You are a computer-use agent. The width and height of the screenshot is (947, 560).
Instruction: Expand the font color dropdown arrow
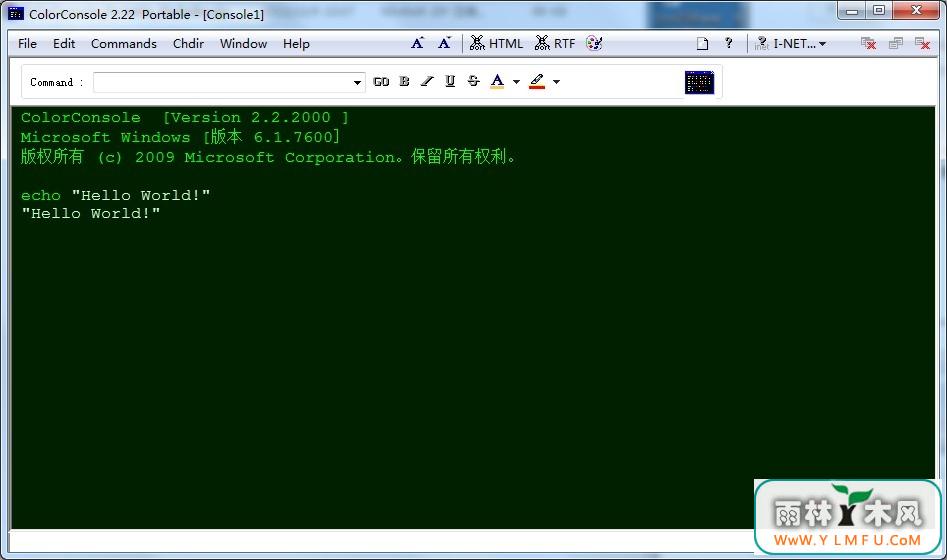click(516, 82)
